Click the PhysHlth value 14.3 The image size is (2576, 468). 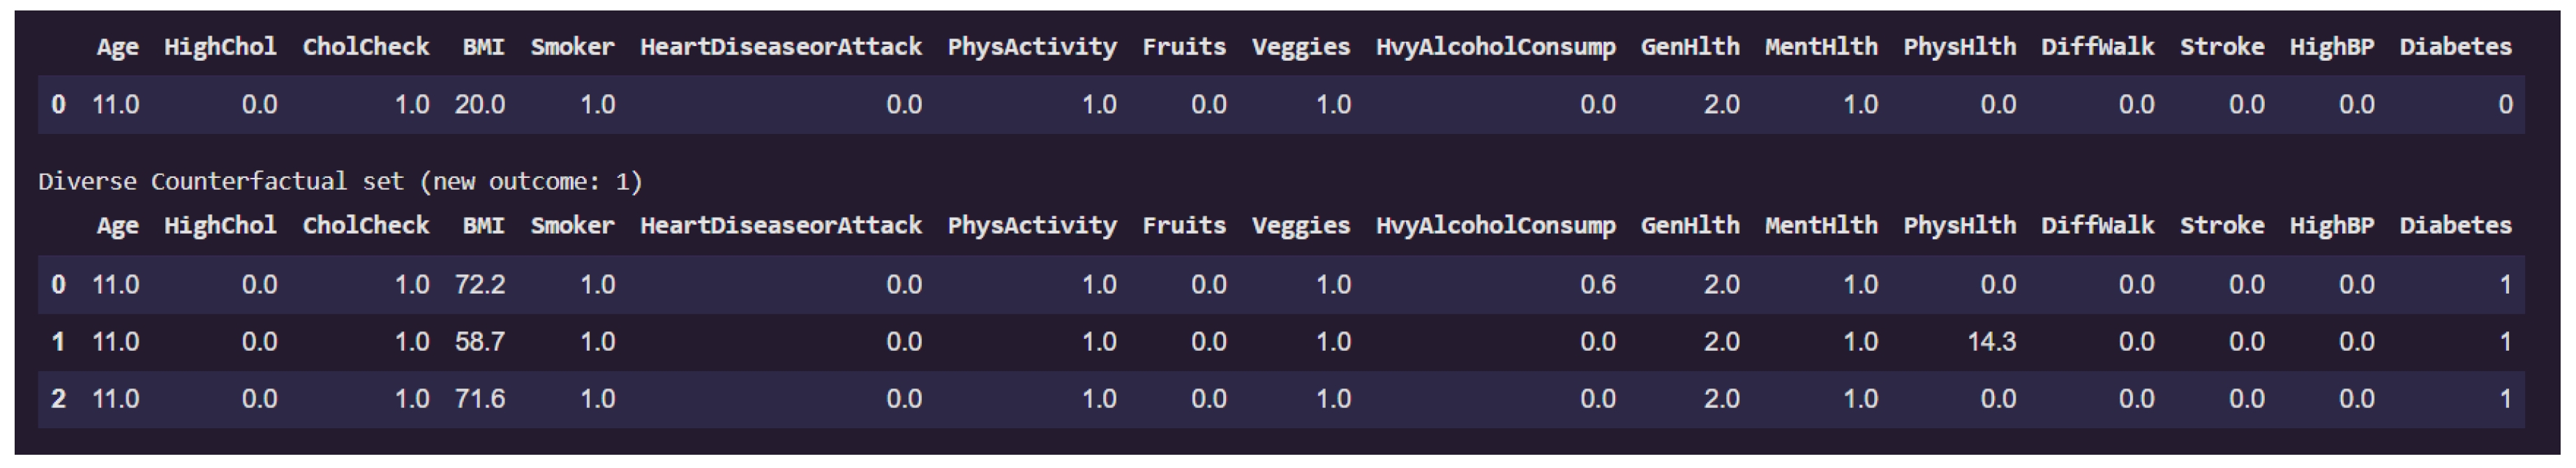[x=1991, y=342]
